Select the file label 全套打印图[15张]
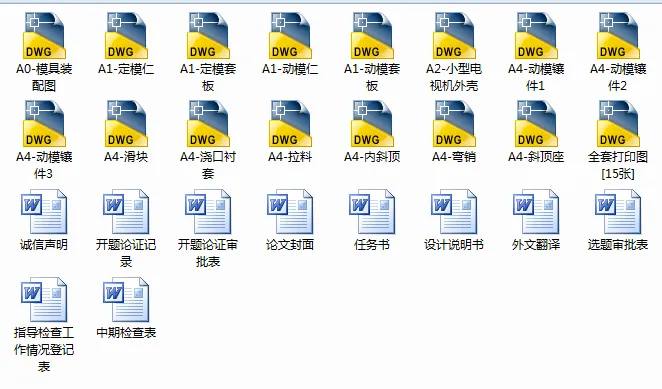662x389 pixels. [x=618, y=165]
